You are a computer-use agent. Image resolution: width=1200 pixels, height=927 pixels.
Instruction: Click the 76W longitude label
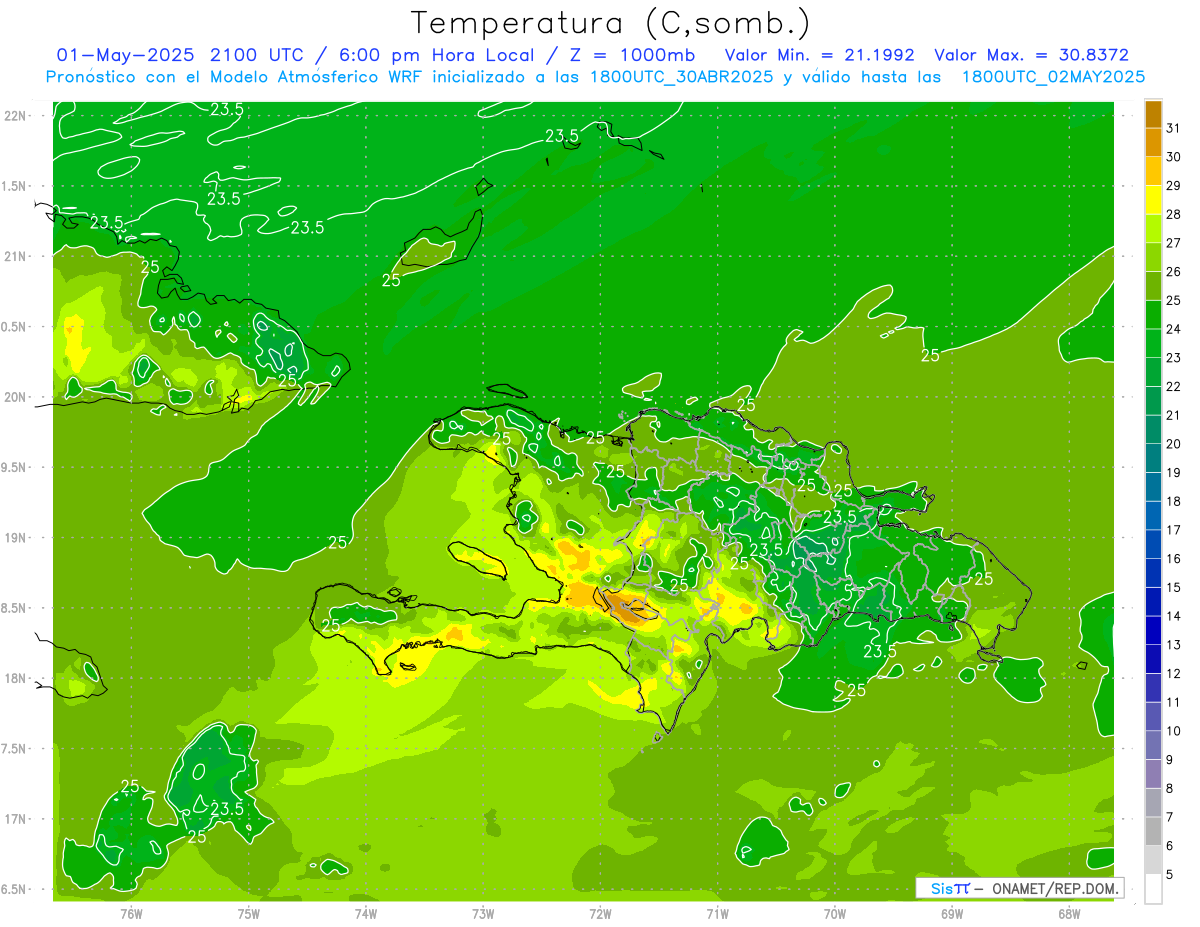click(131, 913)
